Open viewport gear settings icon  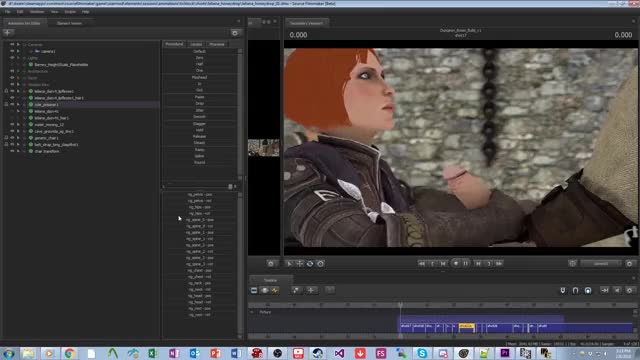(x=629, y=264)
